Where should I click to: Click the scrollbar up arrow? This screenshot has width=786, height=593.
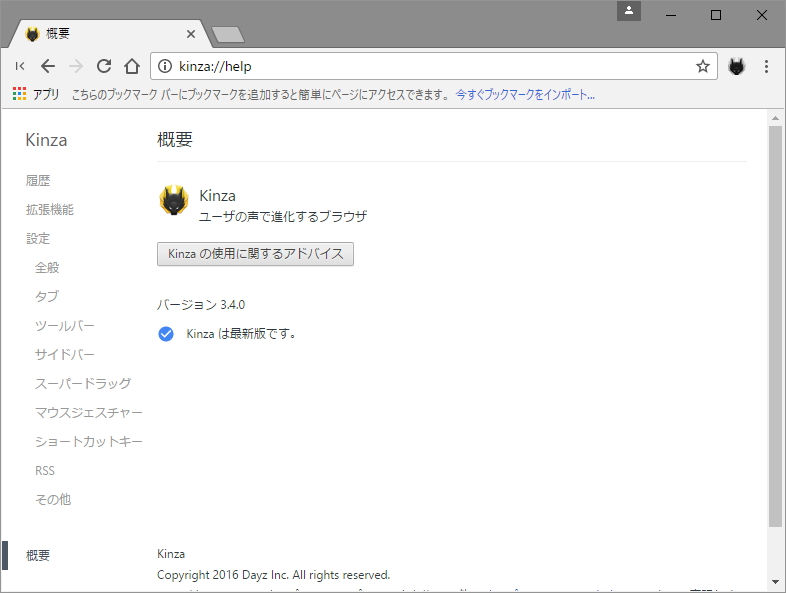click(x=775, y=118)
